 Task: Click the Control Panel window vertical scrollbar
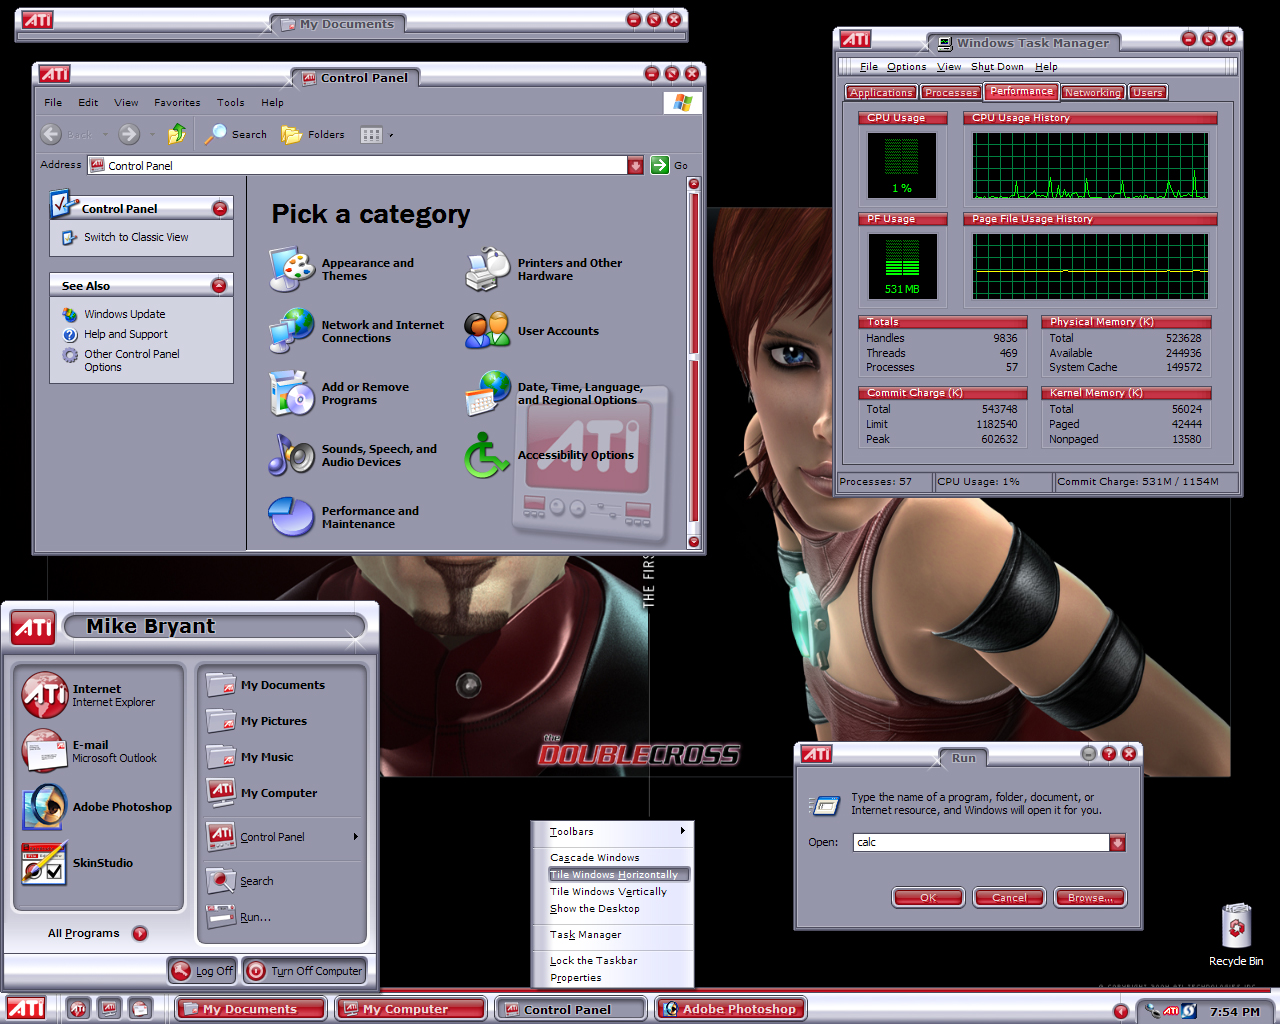coord(694,364)
